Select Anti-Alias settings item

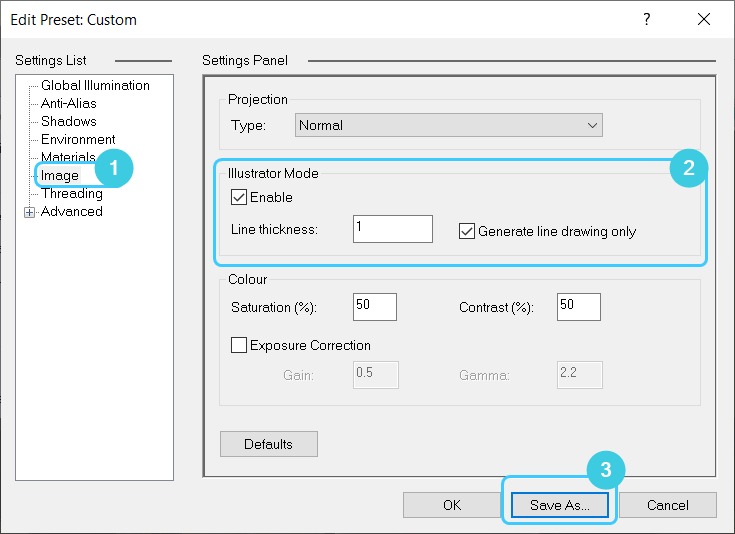tap(68, 103)
